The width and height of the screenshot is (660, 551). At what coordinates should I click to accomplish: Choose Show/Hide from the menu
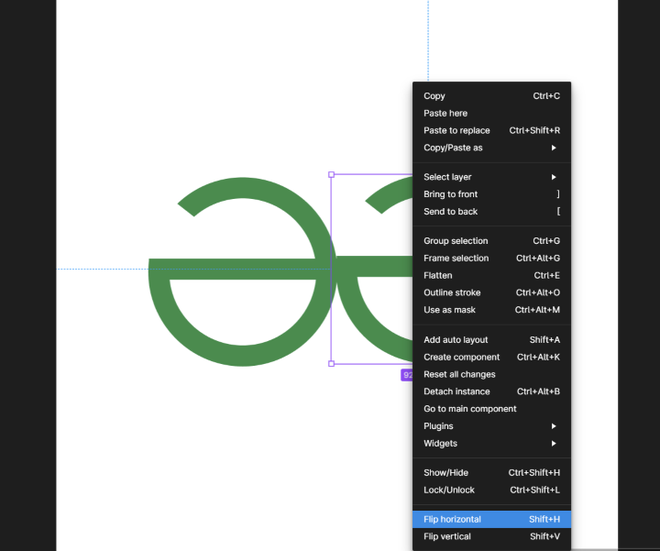pyautogui.click(x=492, y=473)
